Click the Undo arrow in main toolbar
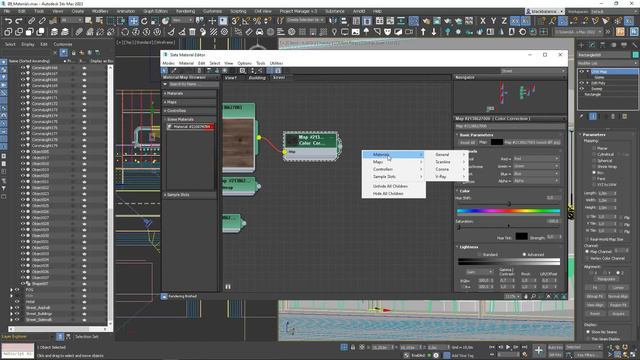The height and width of the screenshot is (360, 640). pyautogui.click(x=8, y=20)
